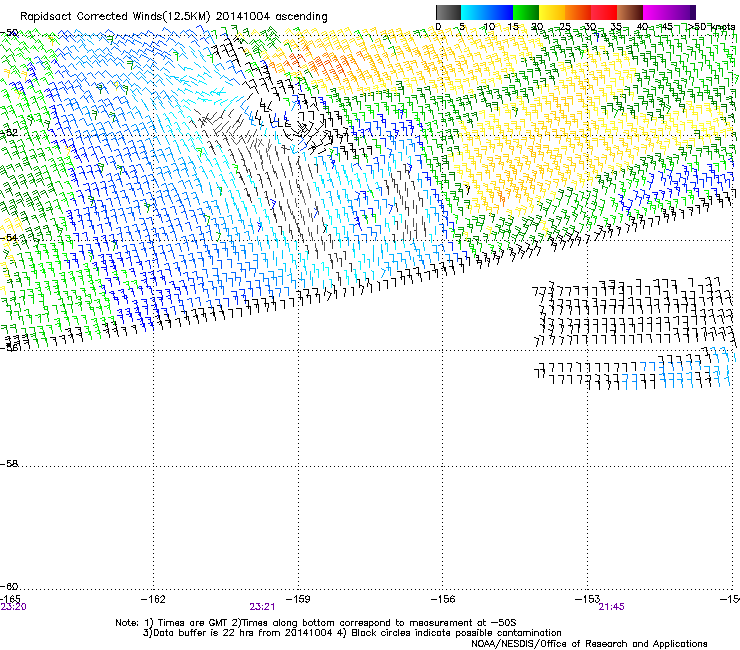Click the '-159' longitude axis label

[x=298, y=599]
